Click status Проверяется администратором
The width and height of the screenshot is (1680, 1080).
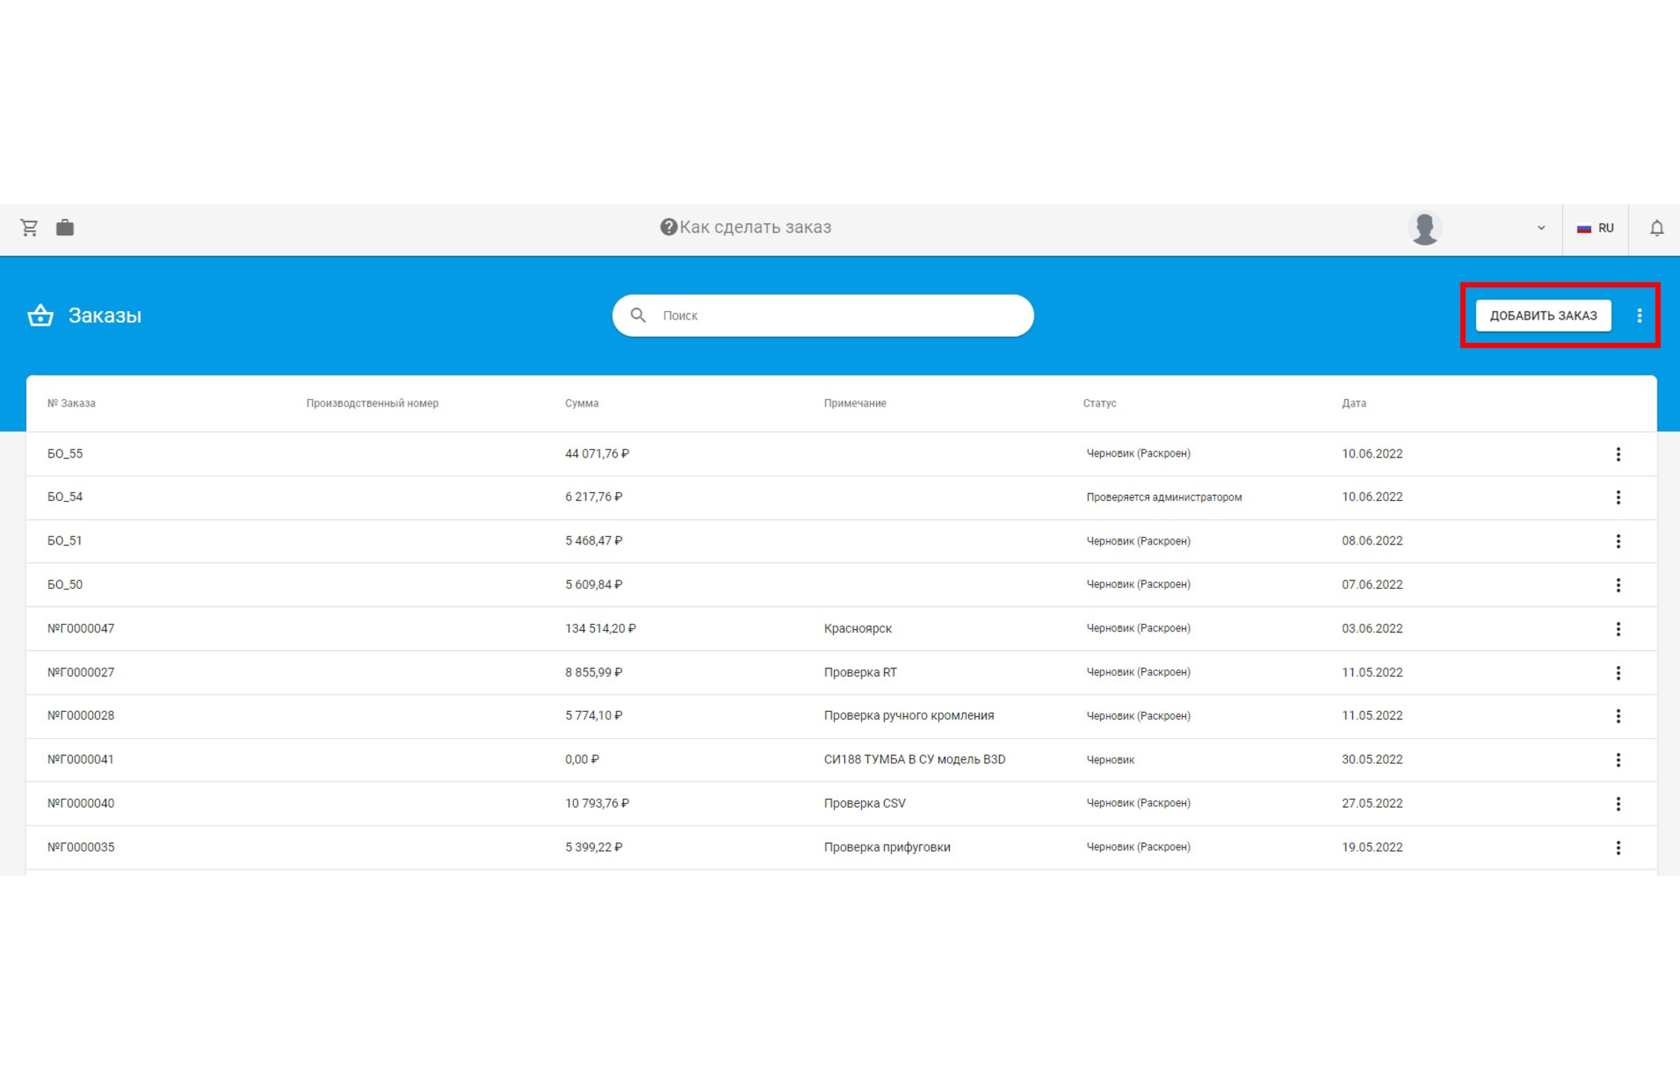[x=1164, y=497]
